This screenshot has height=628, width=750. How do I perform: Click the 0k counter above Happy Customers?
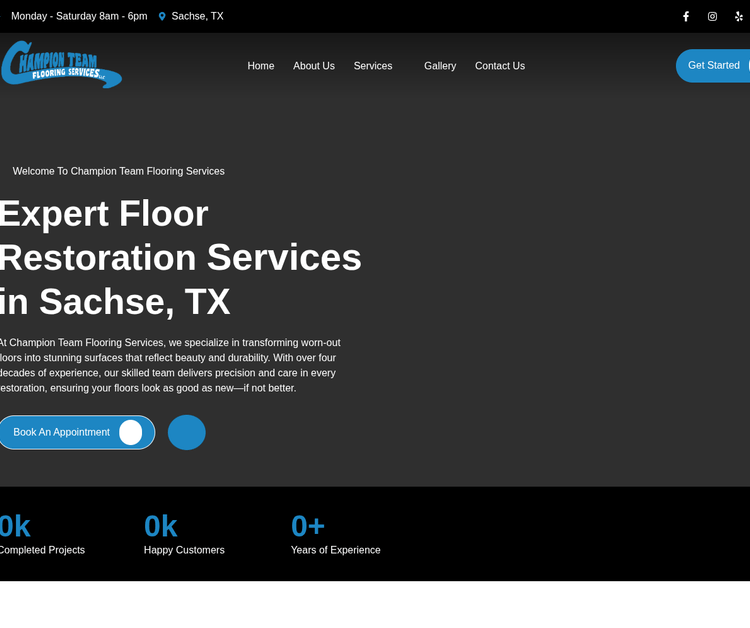(161, 526)
